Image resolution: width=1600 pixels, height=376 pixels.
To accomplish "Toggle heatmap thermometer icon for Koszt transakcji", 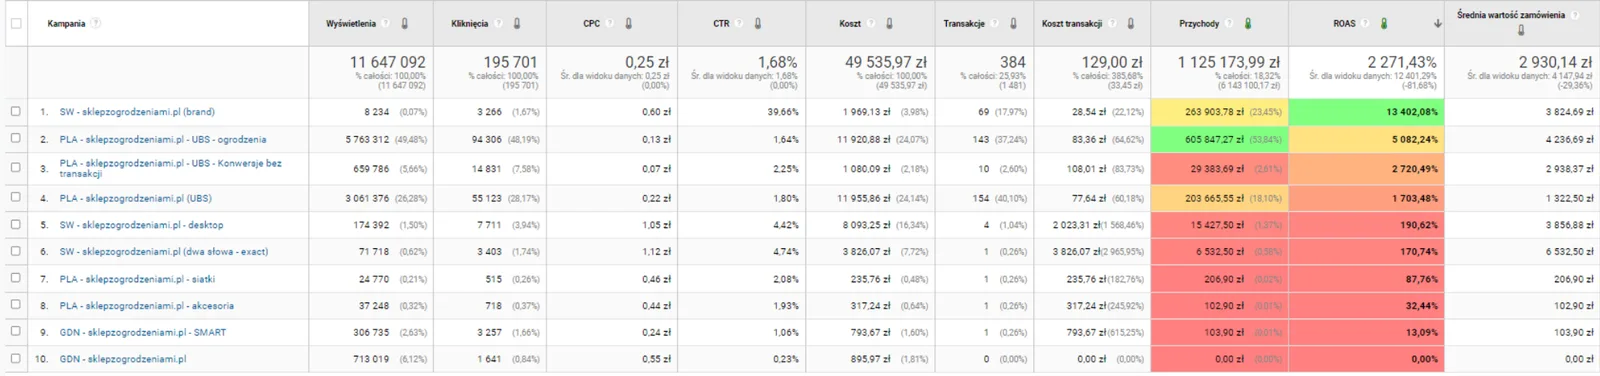I will pyautogui.click(x=1130, y=23).
